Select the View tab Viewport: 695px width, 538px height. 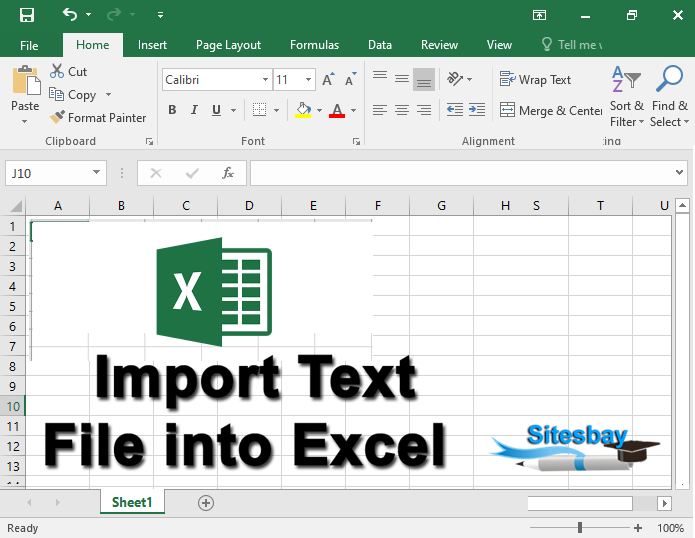499,45
